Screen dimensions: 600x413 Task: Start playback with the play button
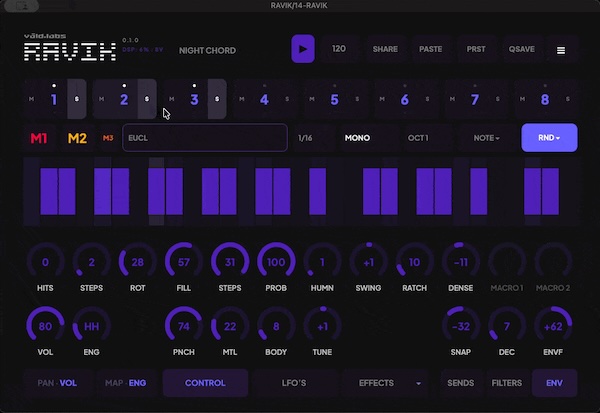point(303,49)
